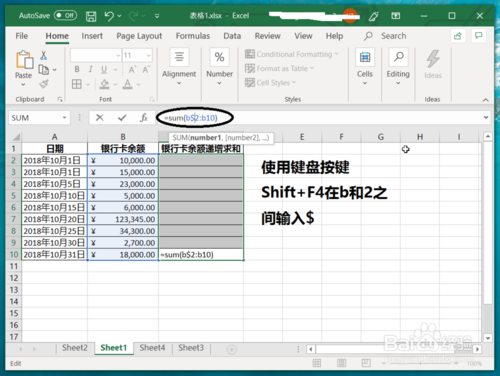Click Increase Font Size icon
This screenshot has width=500, height=376.
tap(132, 69)
